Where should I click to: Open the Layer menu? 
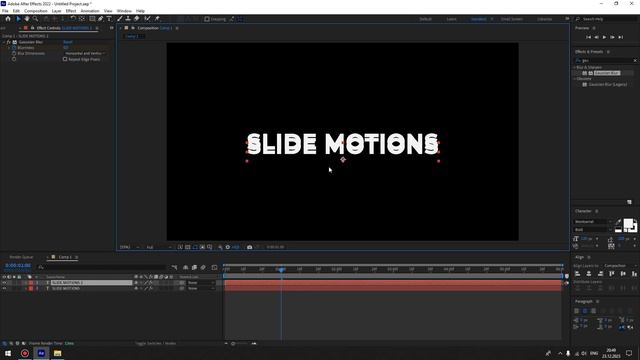coord(56,11)
